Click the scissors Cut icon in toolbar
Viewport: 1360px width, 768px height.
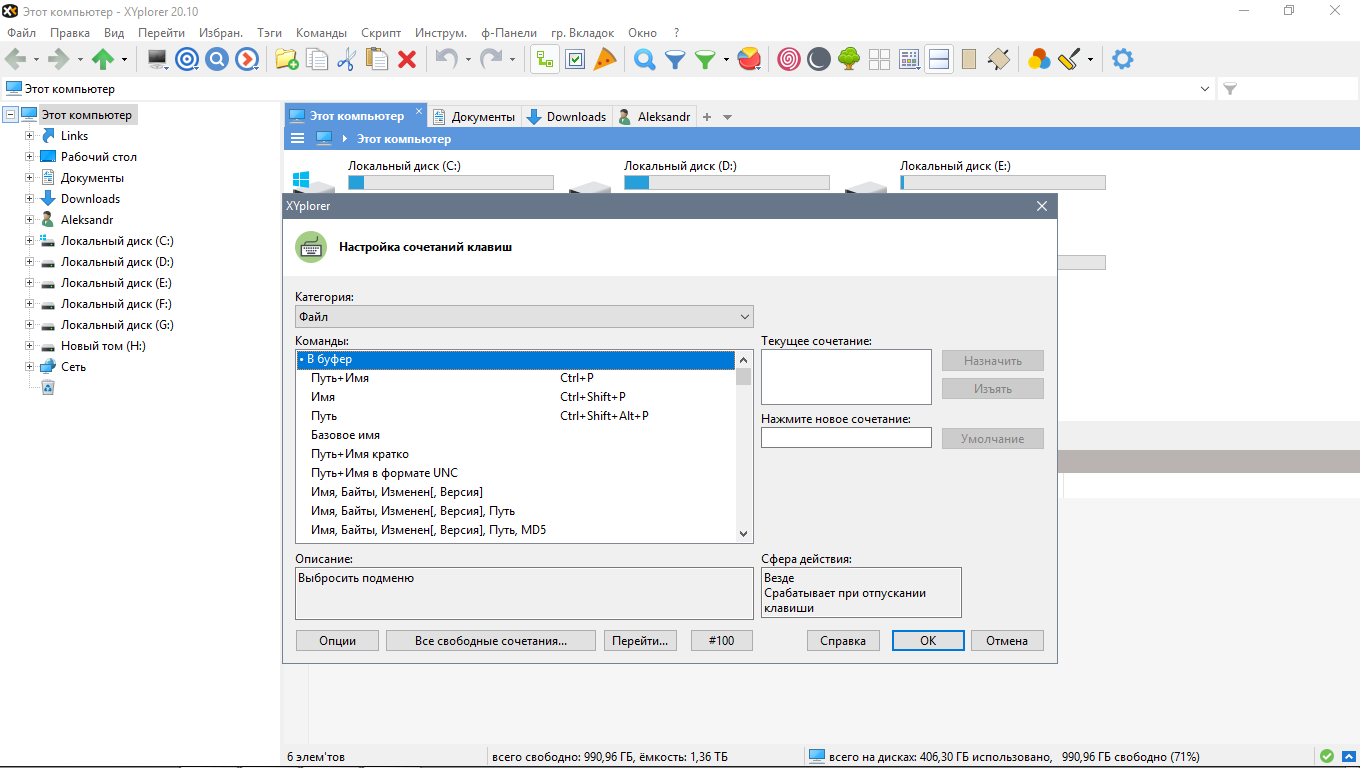pyautogui.click(x=346, y=59)
